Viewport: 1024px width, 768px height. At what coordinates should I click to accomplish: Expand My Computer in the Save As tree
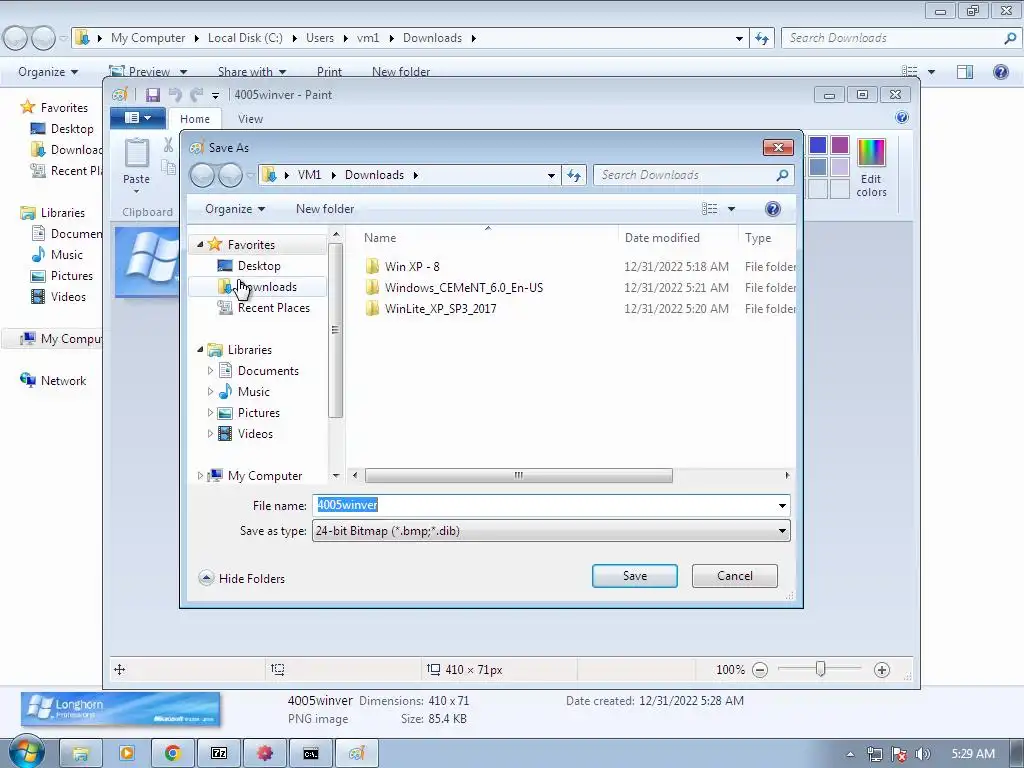[200, 475]
